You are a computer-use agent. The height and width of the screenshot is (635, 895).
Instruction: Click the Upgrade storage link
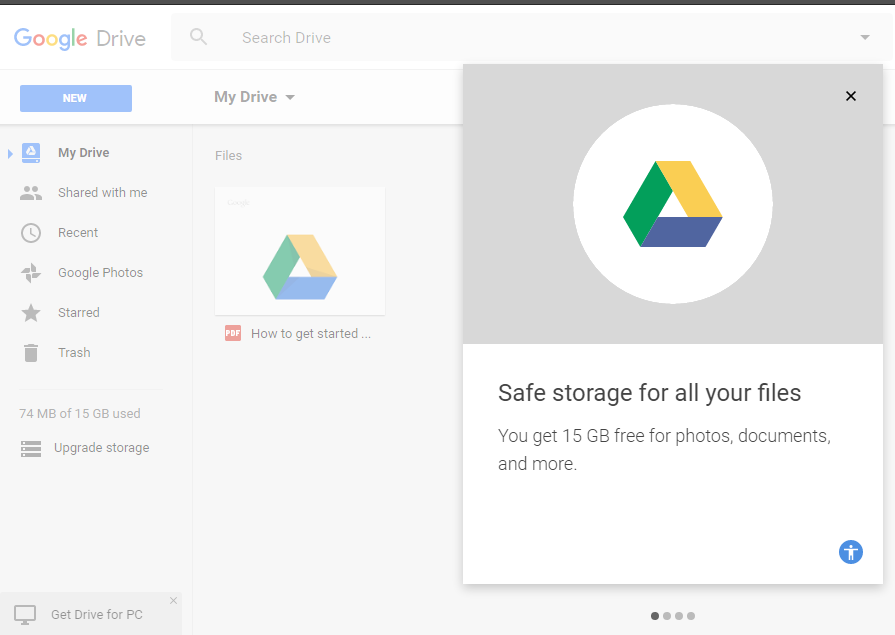(101, 448)
